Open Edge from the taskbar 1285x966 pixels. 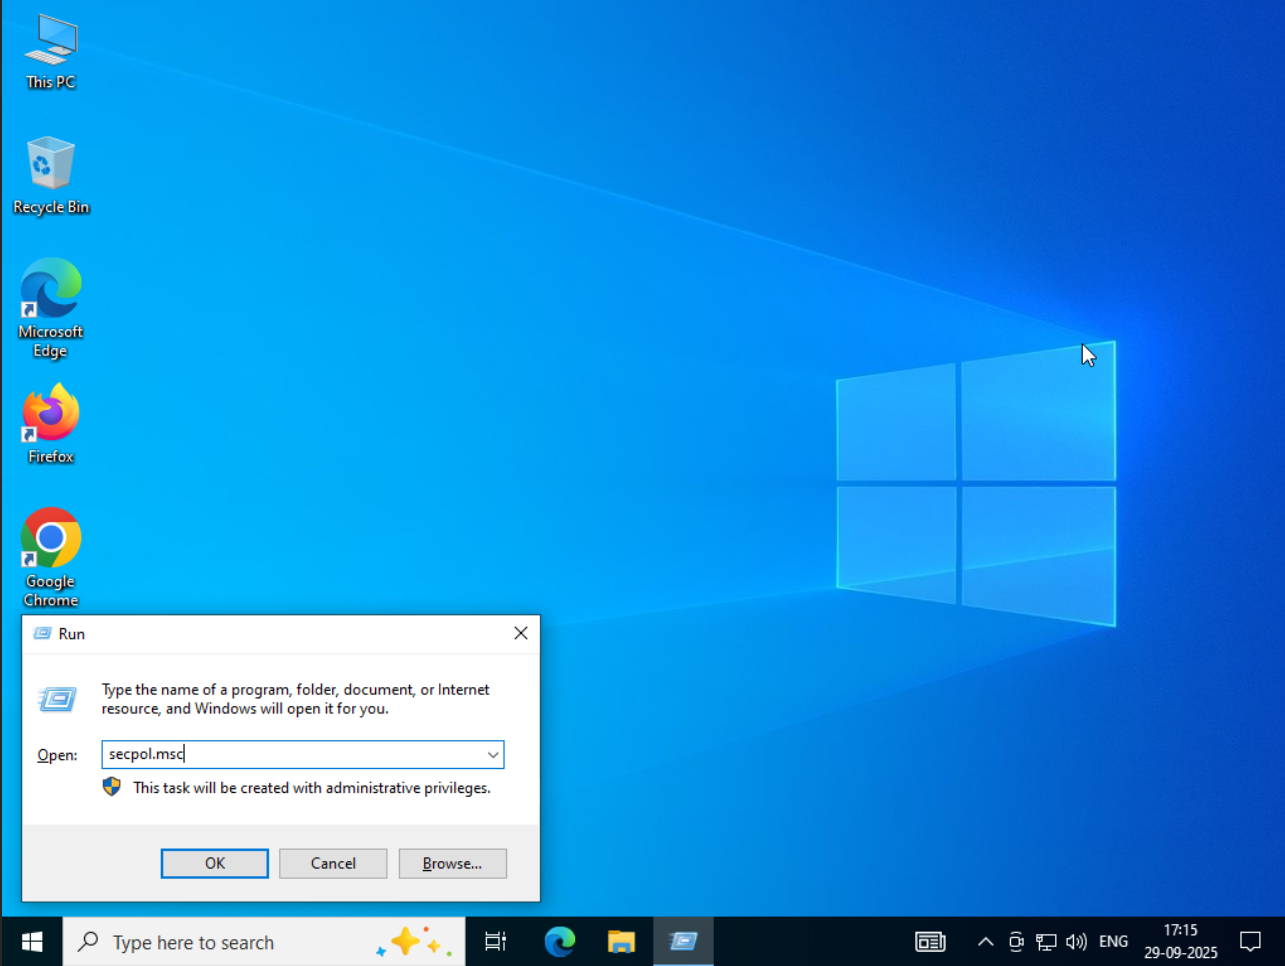pos(560,942)
